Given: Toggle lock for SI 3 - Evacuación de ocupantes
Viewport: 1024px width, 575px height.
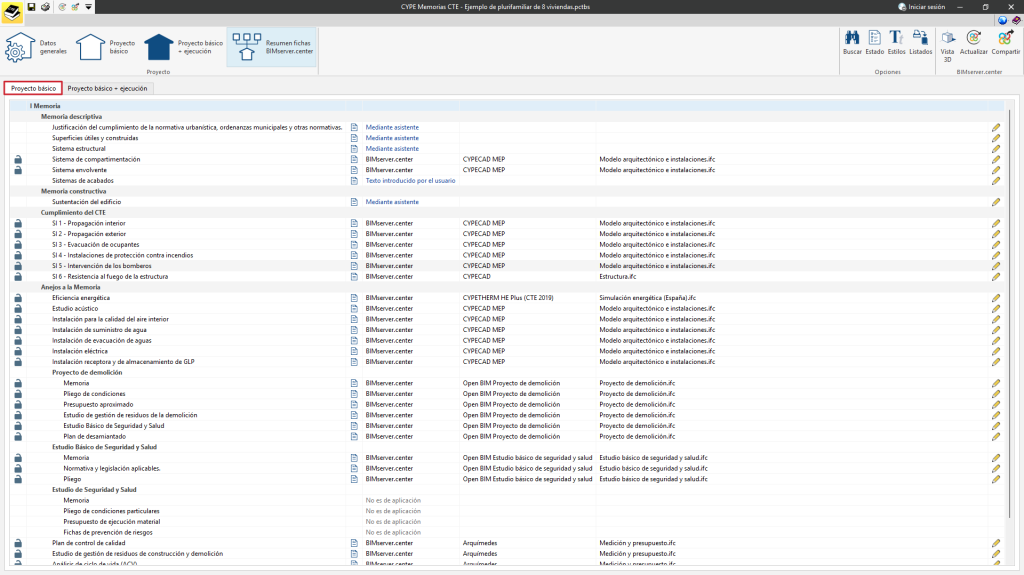Looking at the screenshot, I should tap(18, 244).
